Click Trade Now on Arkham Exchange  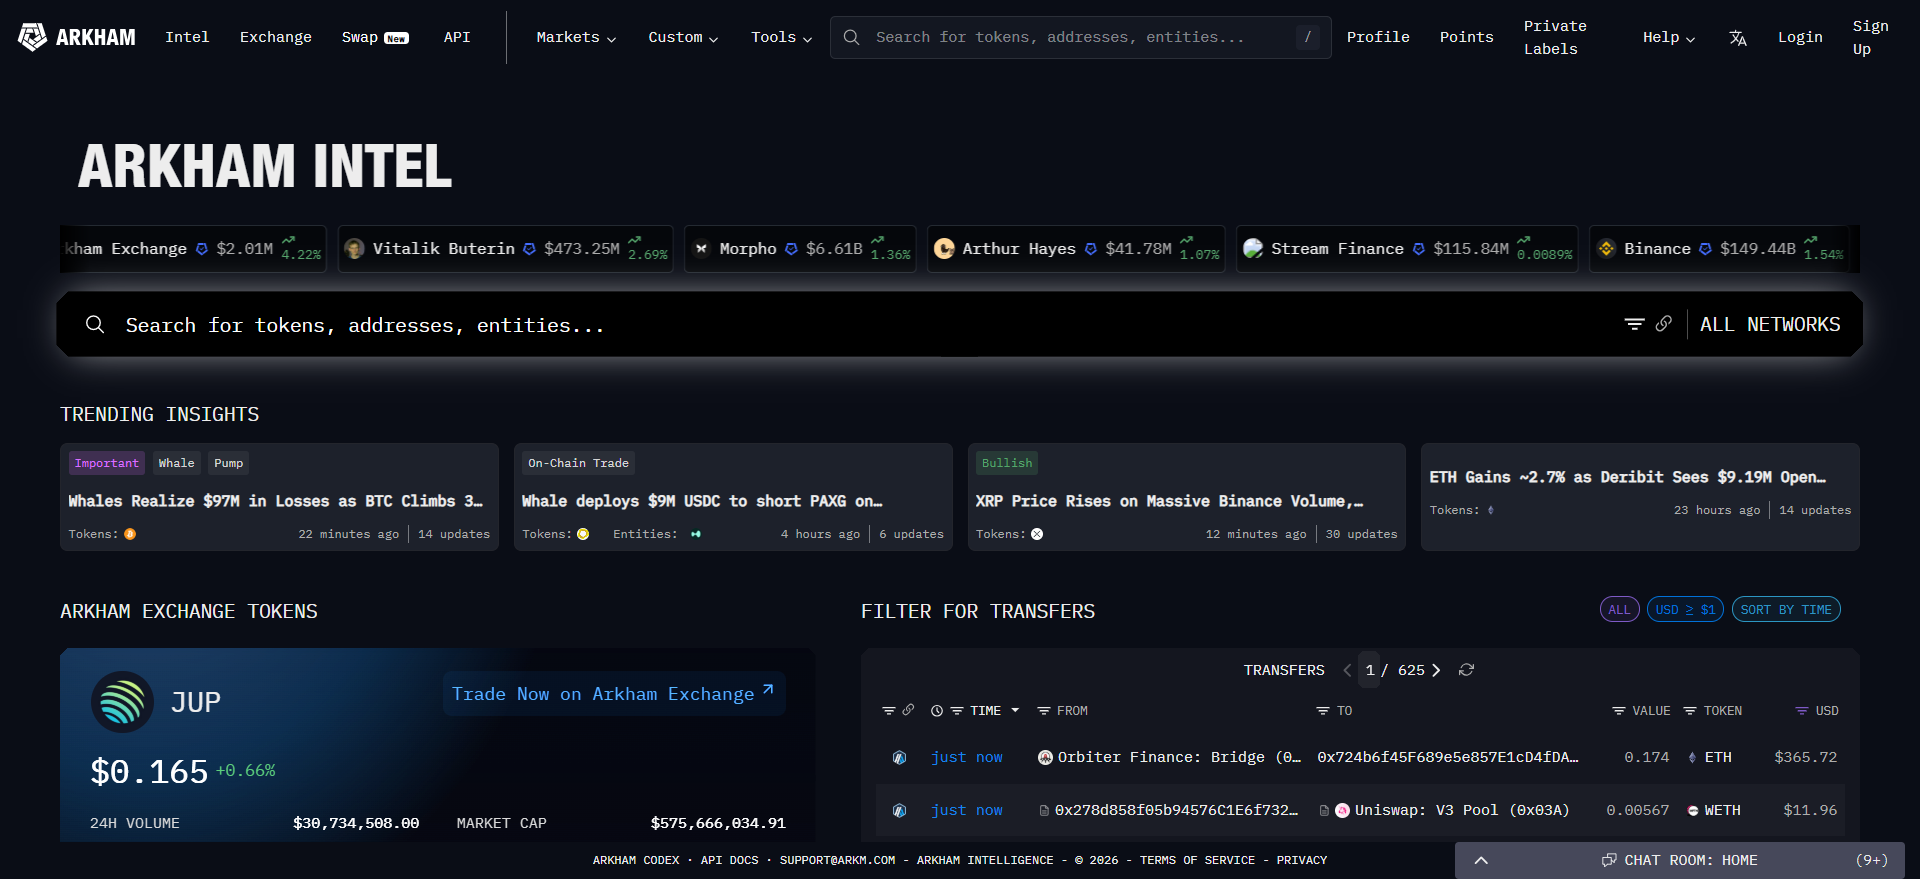coord(613,693)
